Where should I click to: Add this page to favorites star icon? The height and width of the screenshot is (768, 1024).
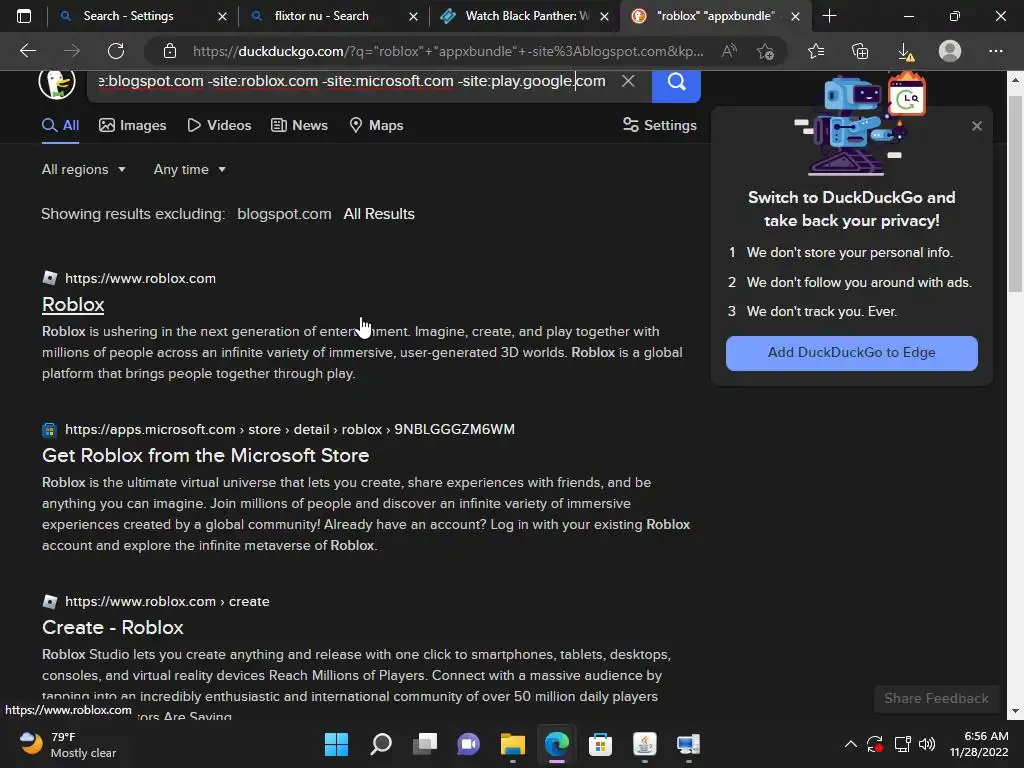click(765, 51)
